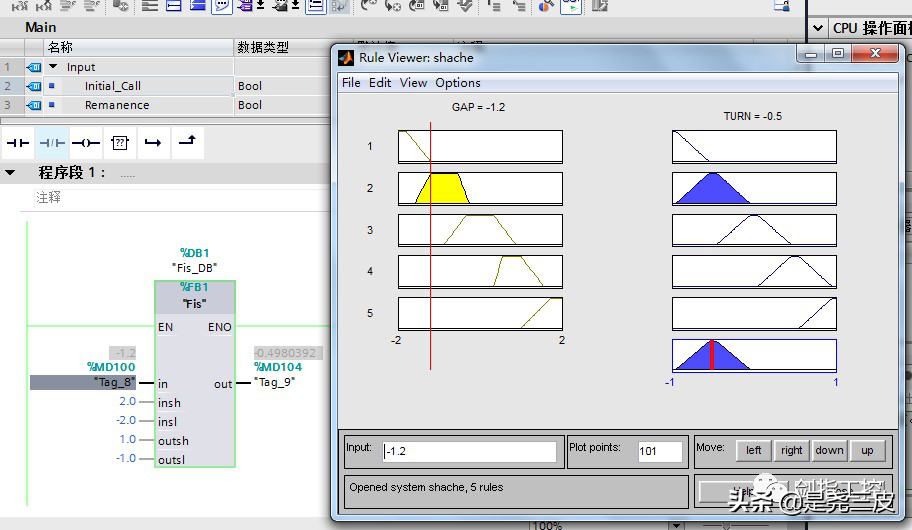Click the 名称 column header

click(138, 47)
